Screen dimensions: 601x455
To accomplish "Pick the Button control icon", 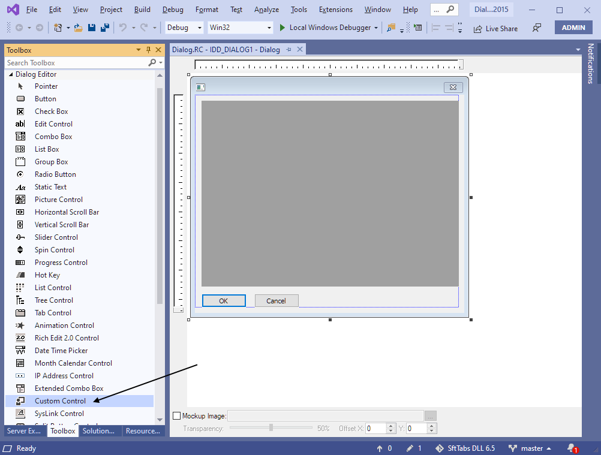I will [20, 99].
